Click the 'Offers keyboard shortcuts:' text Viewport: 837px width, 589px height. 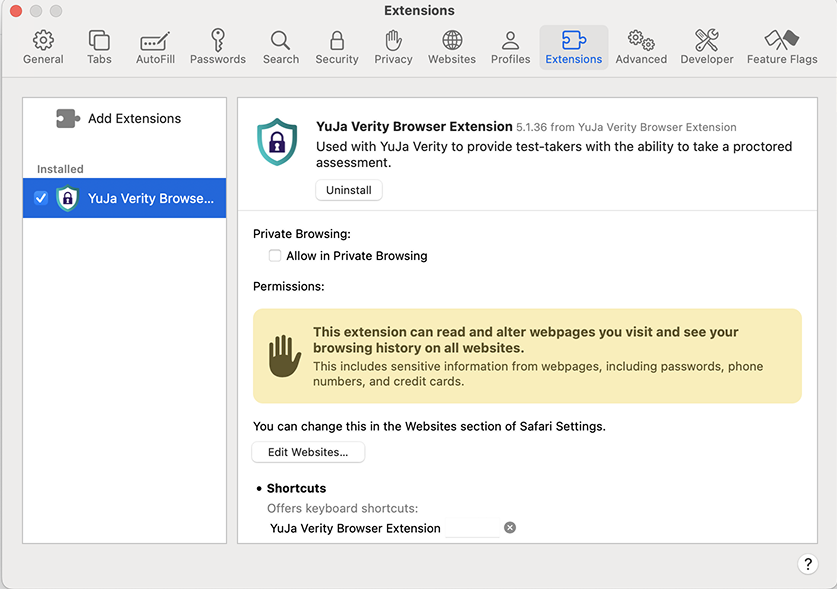click(343, 508)
